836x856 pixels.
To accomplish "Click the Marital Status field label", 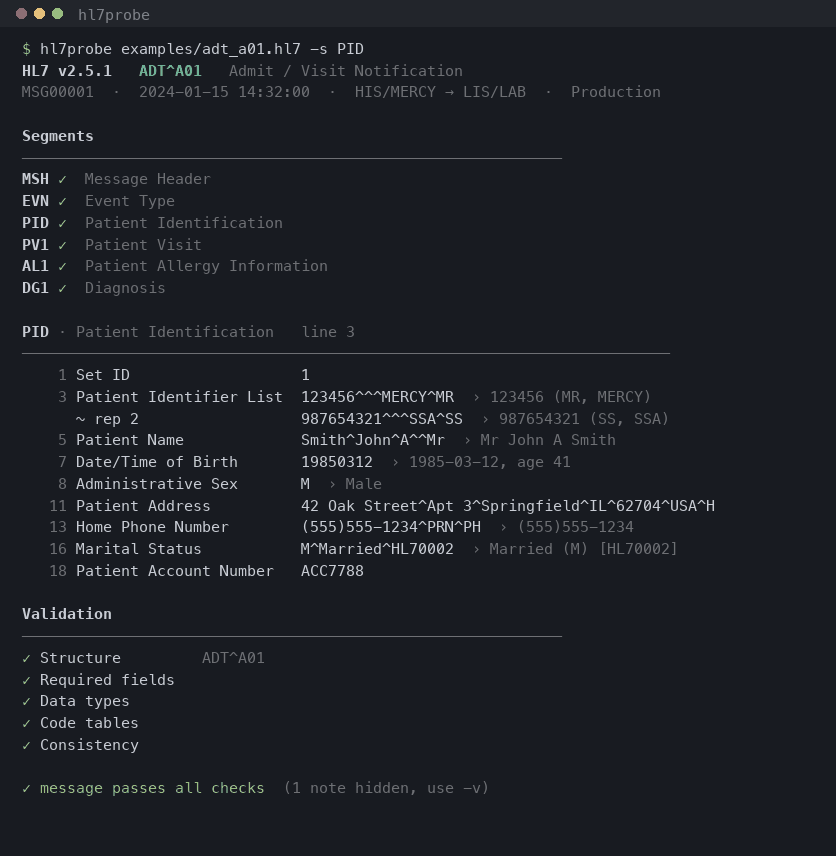I will pos(139,549).
